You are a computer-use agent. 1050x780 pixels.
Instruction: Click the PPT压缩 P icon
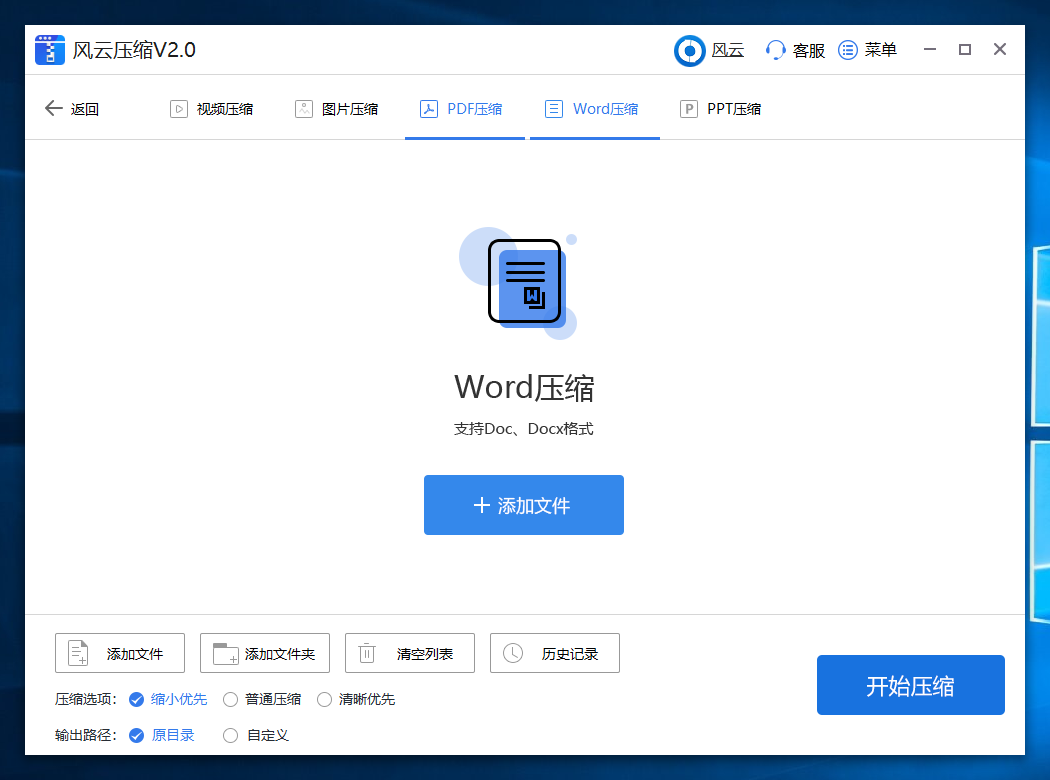click(688, 109)
